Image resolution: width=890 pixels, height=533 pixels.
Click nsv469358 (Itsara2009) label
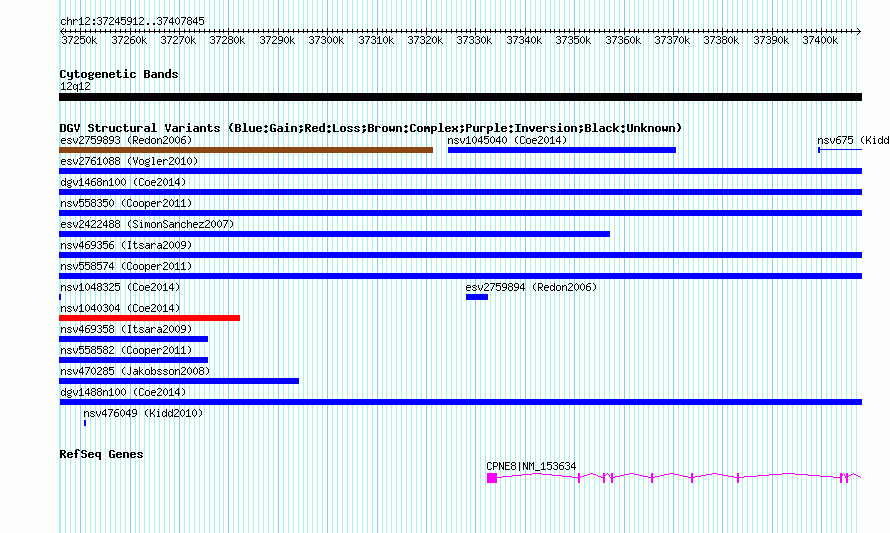pos(126,329)
